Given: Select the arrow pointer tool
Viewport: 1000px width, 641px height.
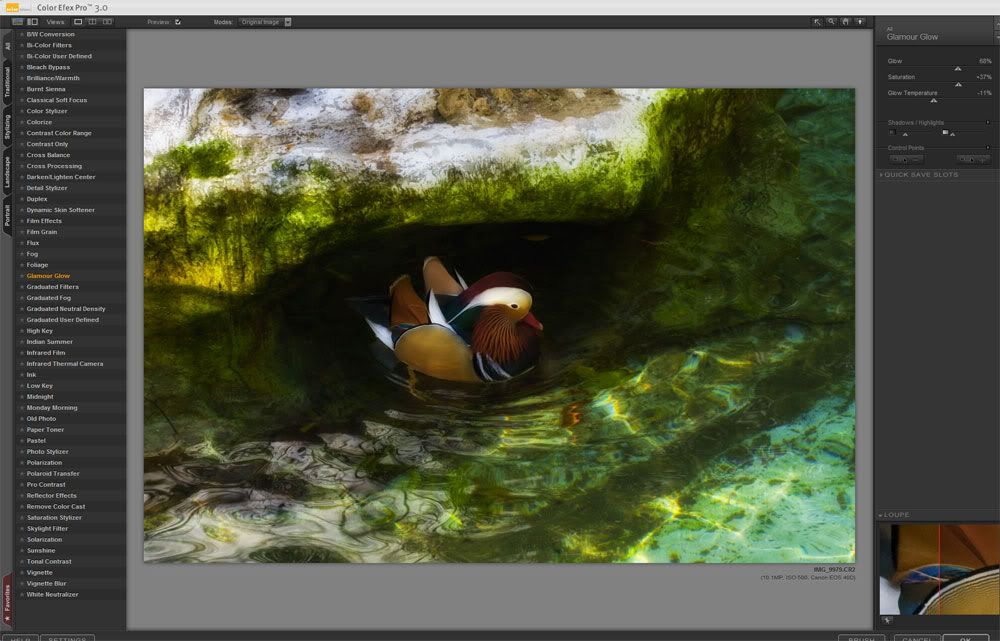Looking at the screenshot, I should click(817, 21).
